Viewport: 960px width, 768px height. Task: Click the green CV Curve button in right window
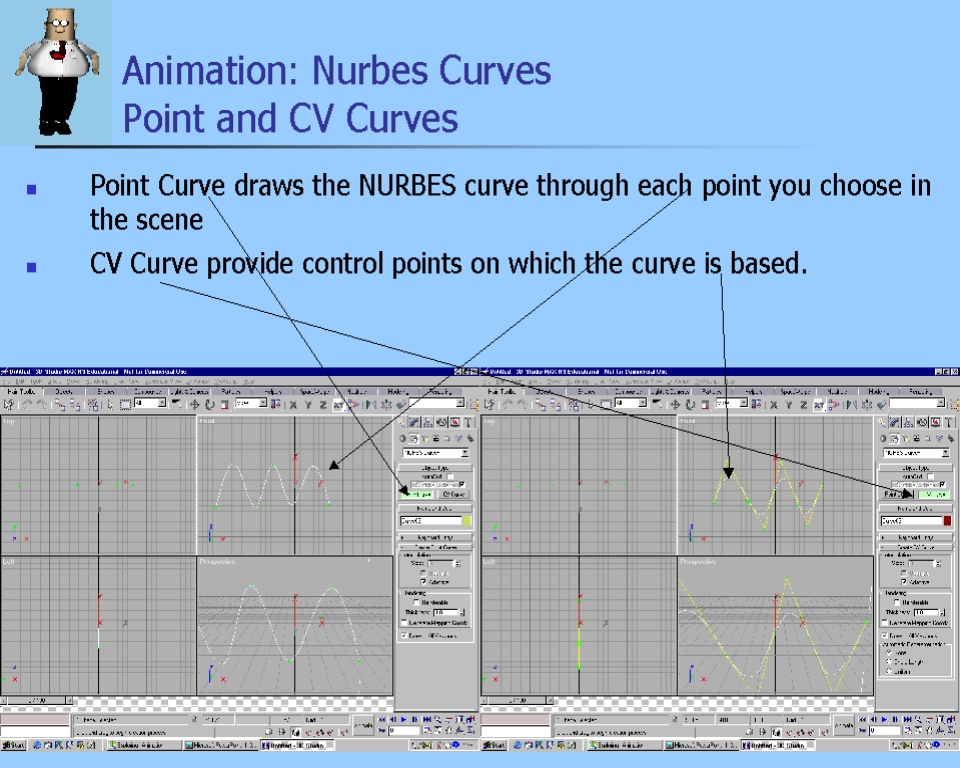tap(934, 494)
